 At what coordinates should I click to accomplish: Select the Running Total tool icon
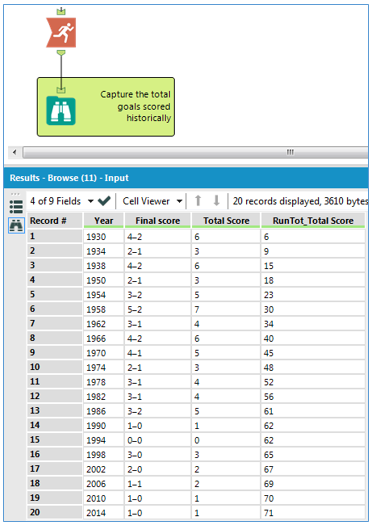[61, 32]
